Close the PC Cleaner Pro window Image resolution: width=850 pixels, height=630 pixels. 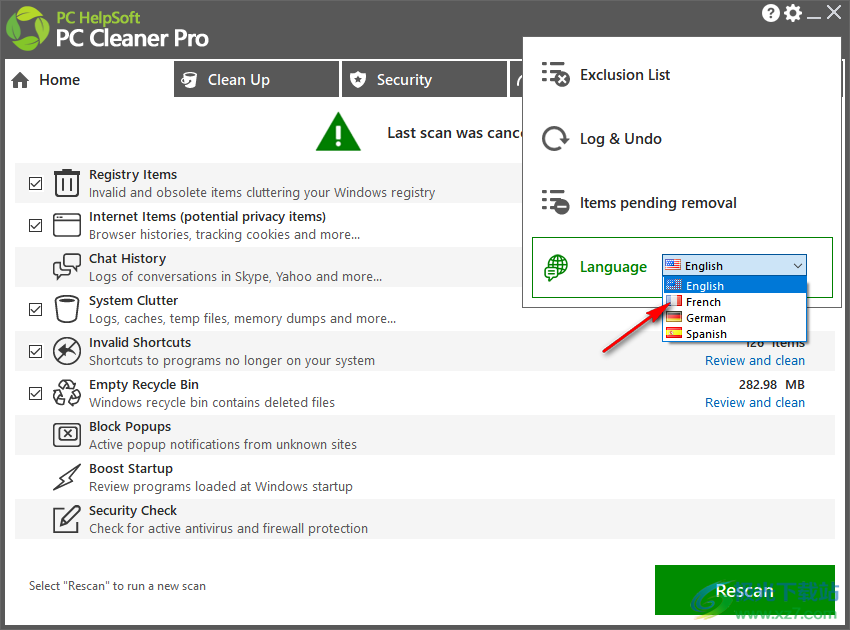pos(834,12)
